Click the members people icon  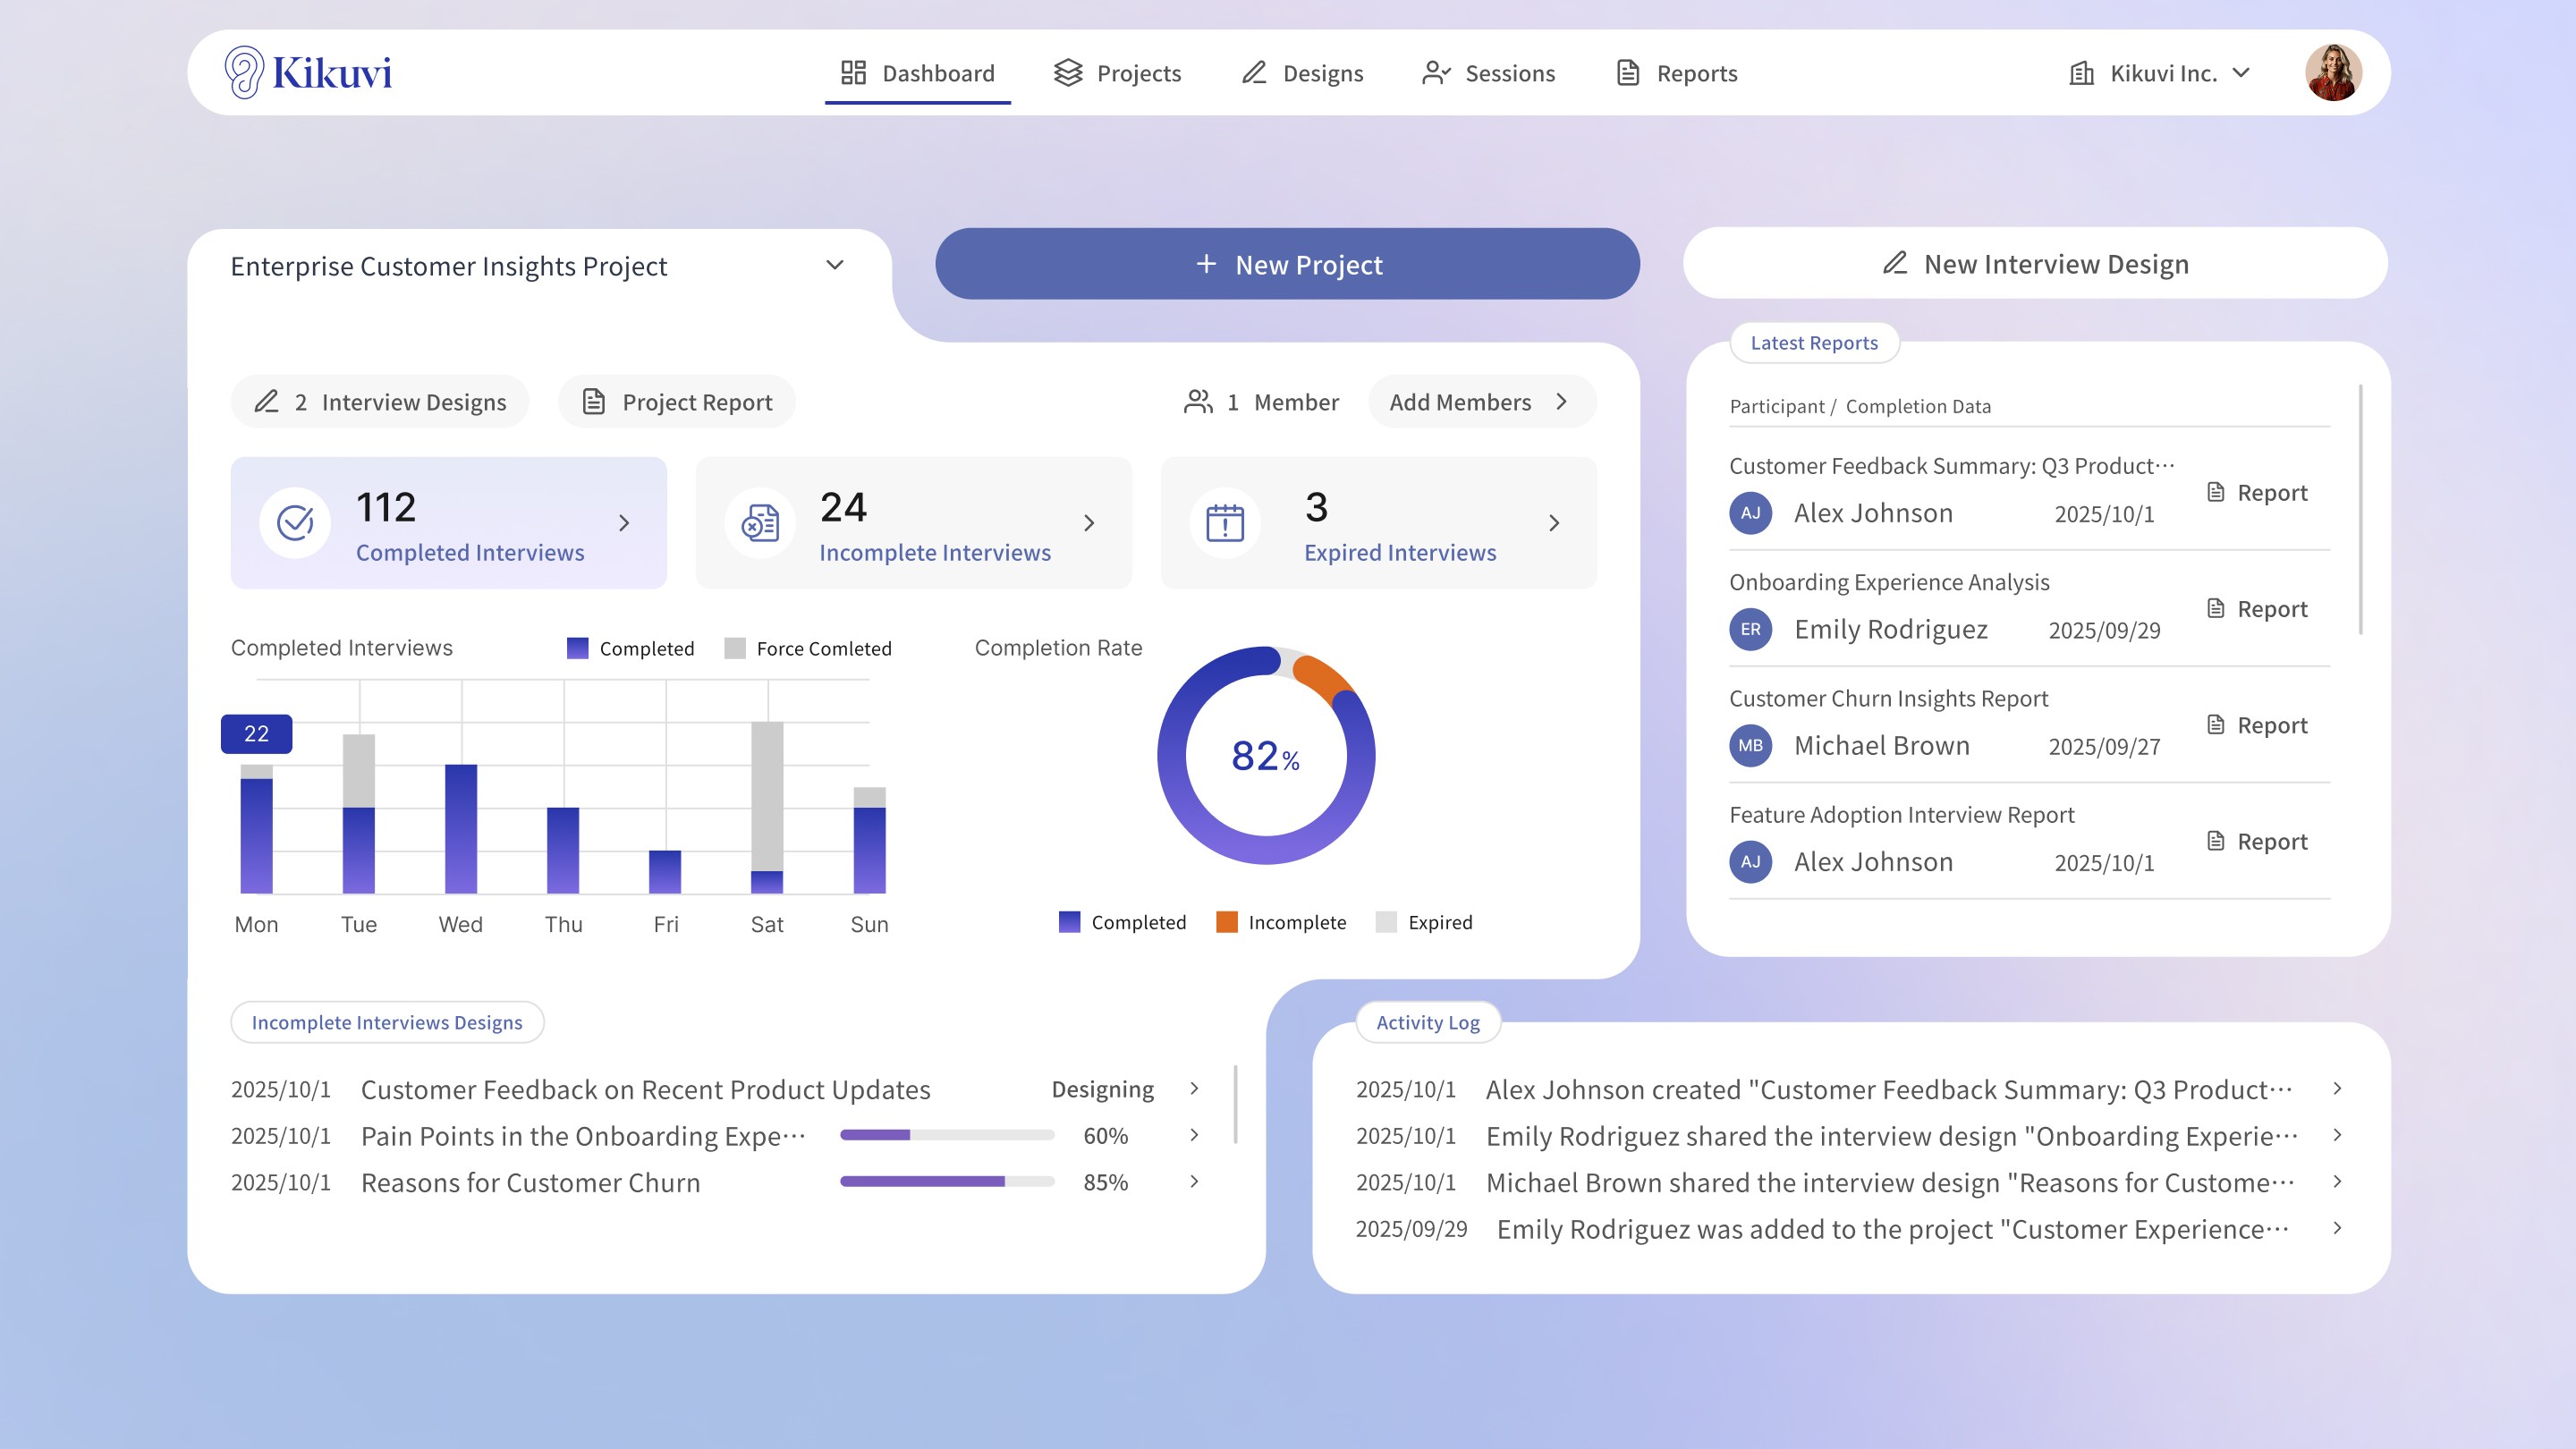[1198, 402]
